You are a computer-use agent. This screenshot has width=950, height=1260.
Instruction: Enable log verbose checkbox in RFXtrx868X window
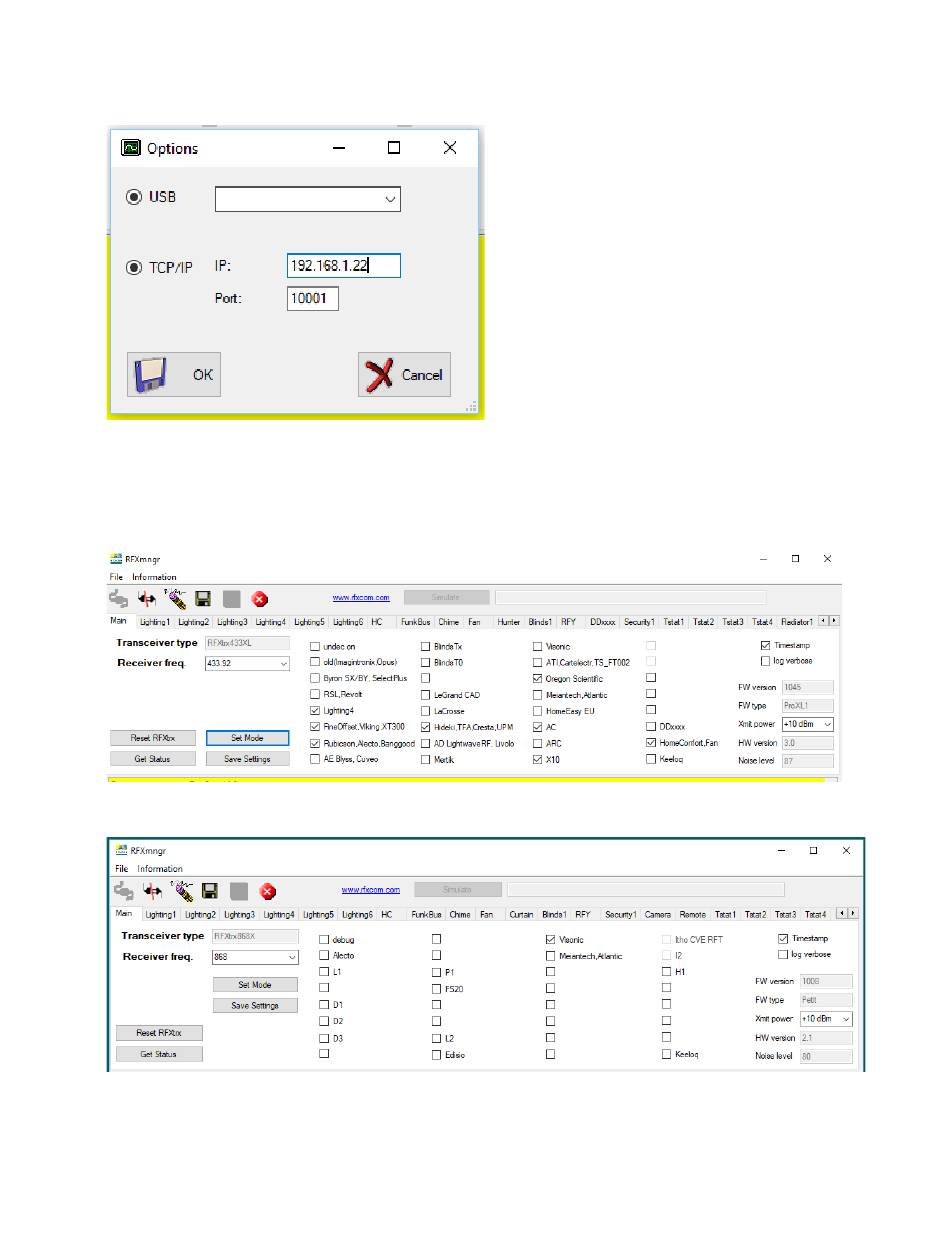click(x=783, y=954)
